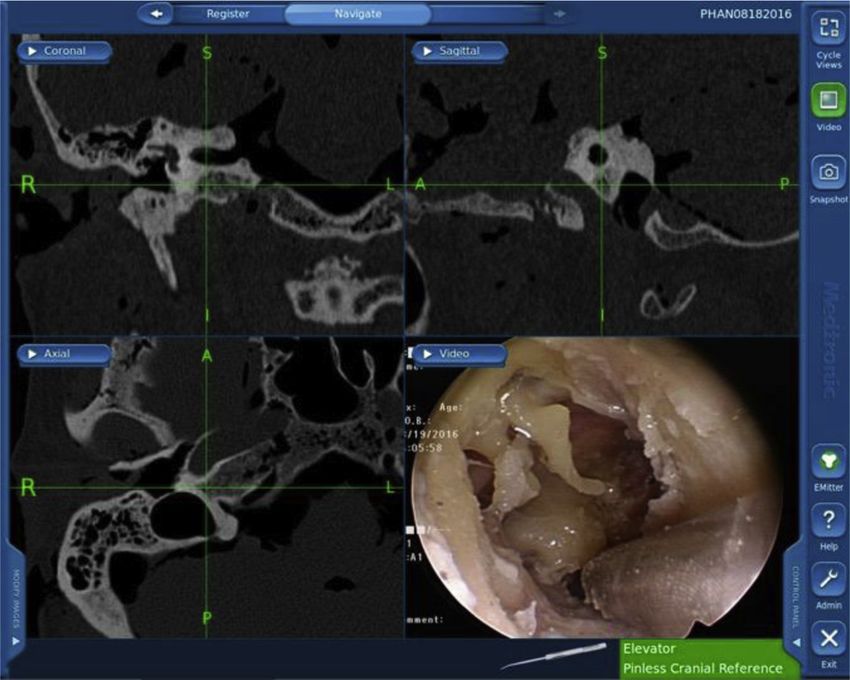
Task: Click the endoscope video image
Action: pyautogui.click(x=596, y=487)
